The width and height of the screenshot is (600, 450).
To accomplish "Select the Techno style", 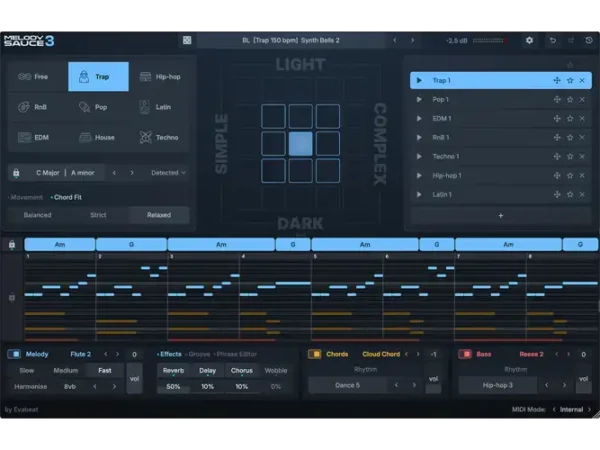I will [x=159, y=137].
